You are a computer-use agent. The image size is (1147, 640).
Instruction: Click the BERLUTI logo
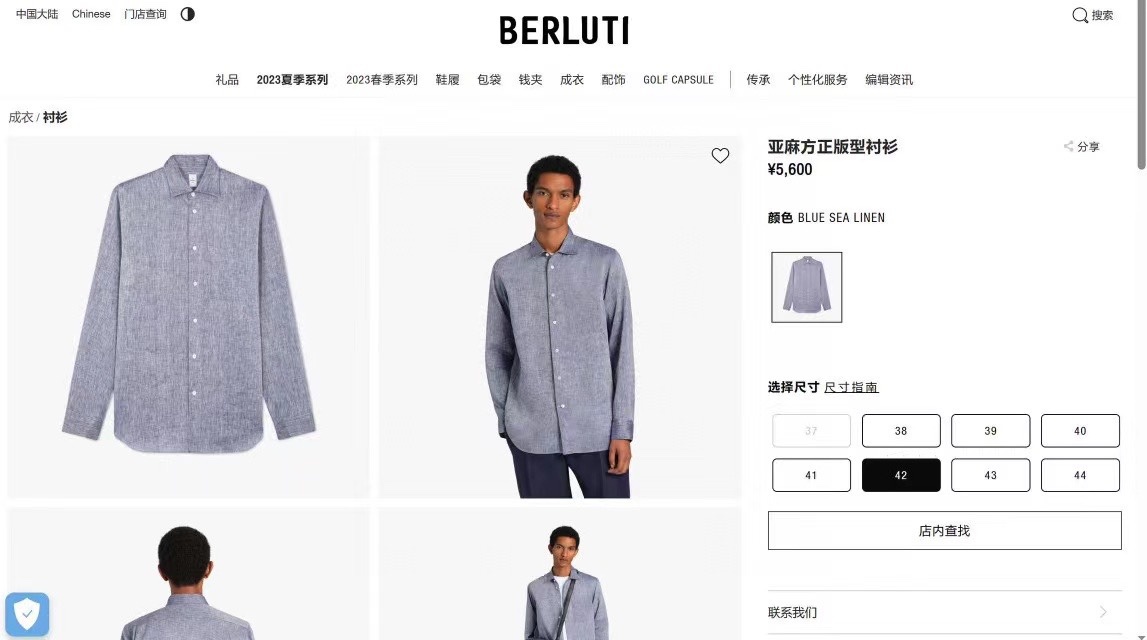(x=563, y=31)
